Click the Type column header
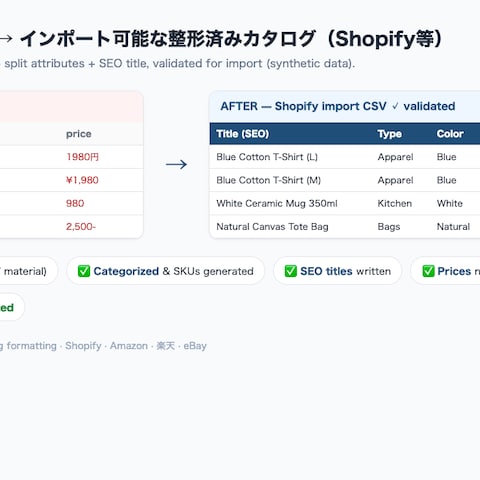 pyautogui.click(x=389, y=134)
